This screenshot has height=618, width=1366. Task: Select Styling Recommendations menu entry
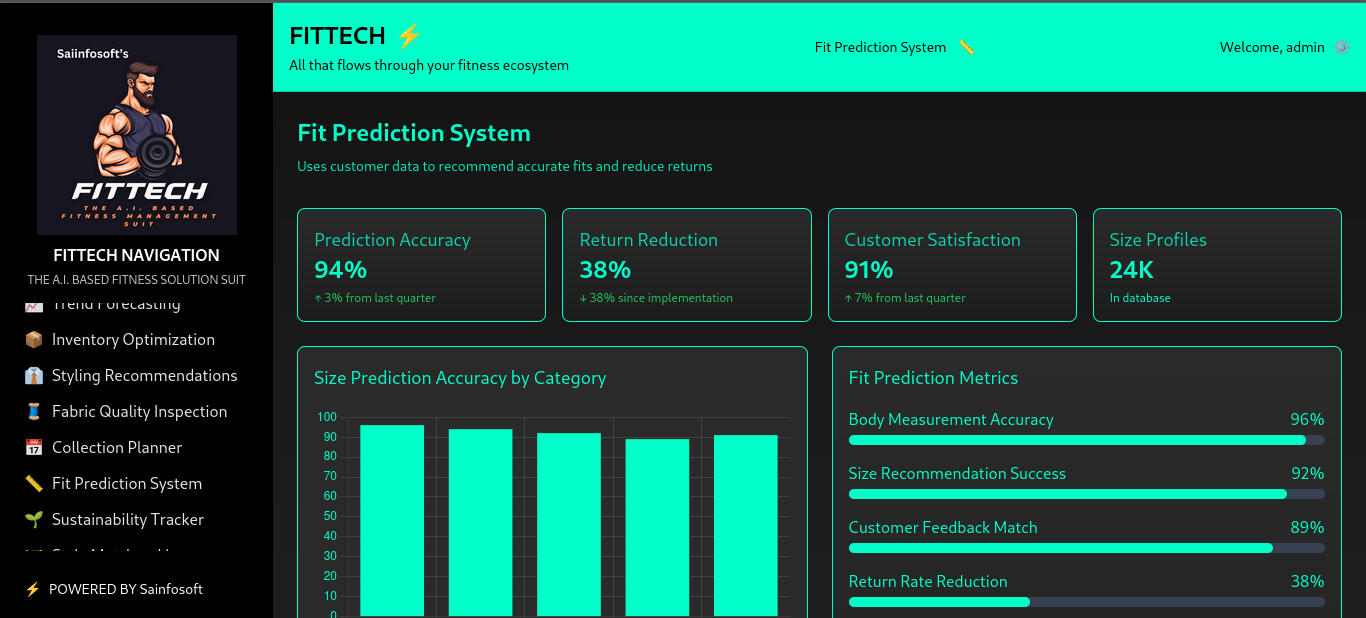tap(144, 376)
